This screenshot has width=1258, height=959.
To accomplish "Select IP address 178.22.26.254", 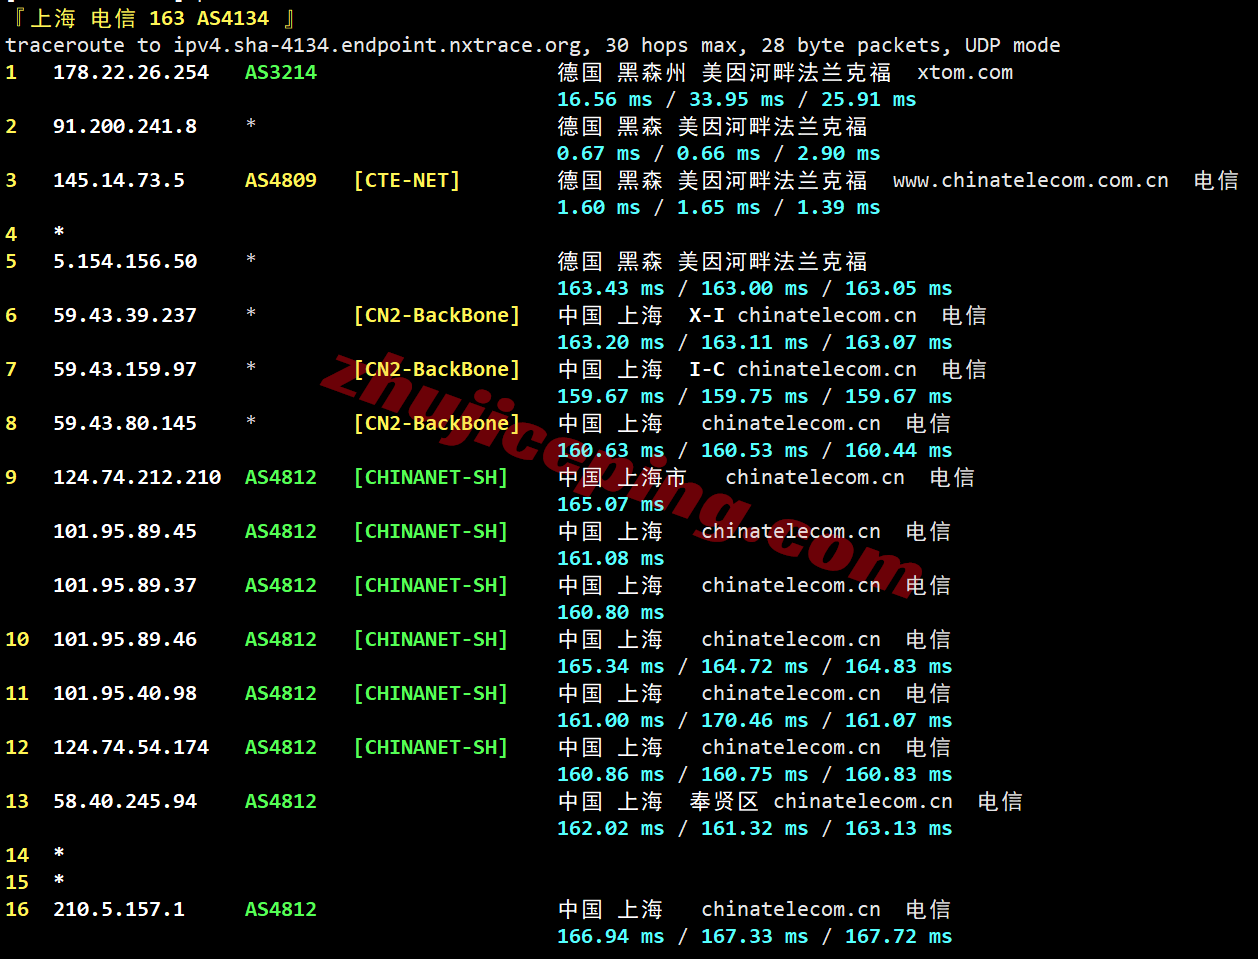I will (131, 73).
